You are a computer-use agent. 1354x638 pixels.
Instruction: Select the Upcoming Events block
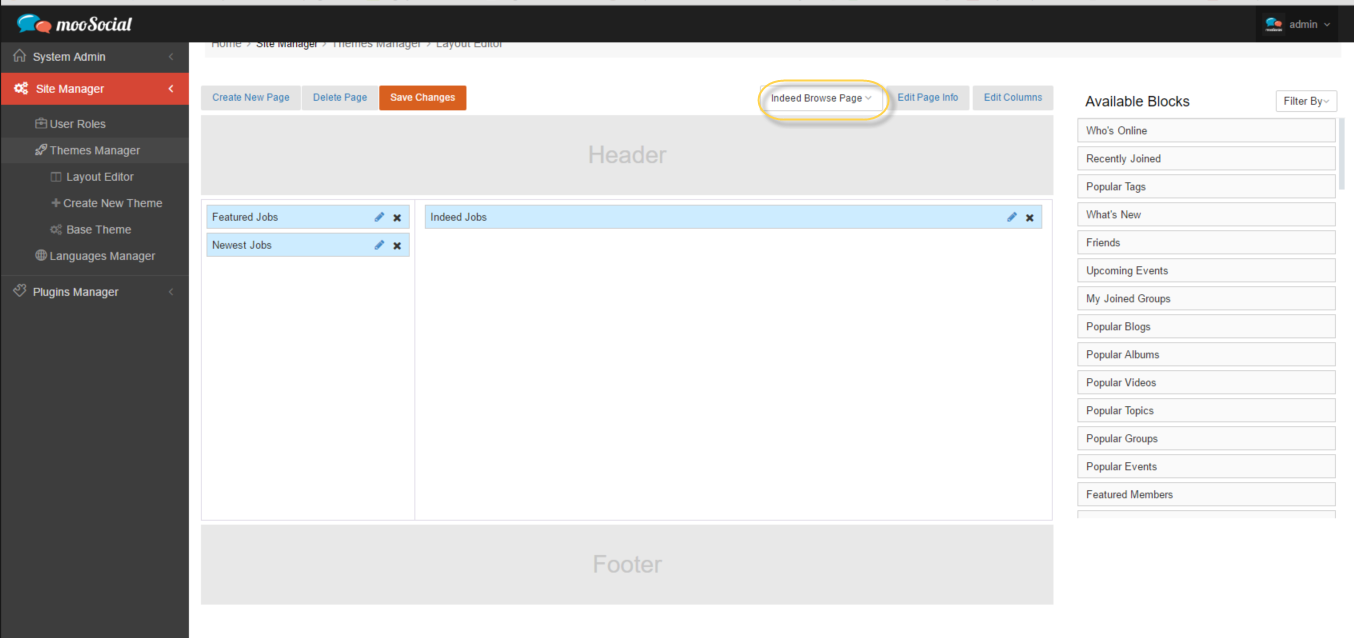pyautogui.click(x=1206, y=271)
